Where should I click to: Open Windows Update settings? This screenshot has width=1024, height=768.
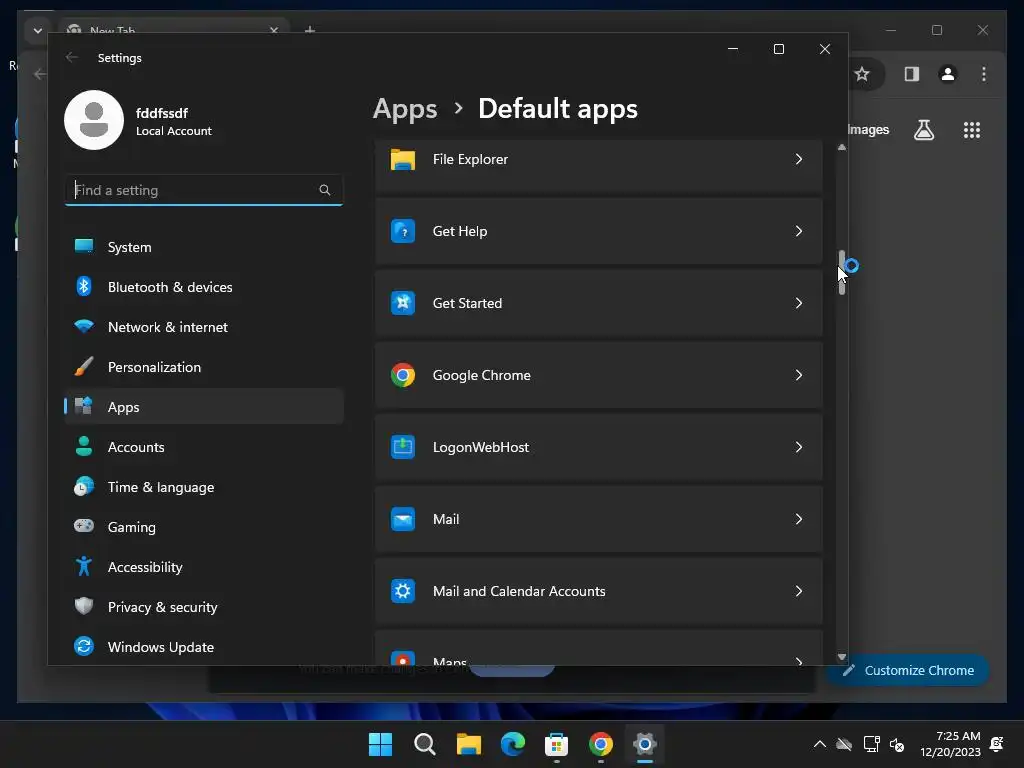coord(204,647)
